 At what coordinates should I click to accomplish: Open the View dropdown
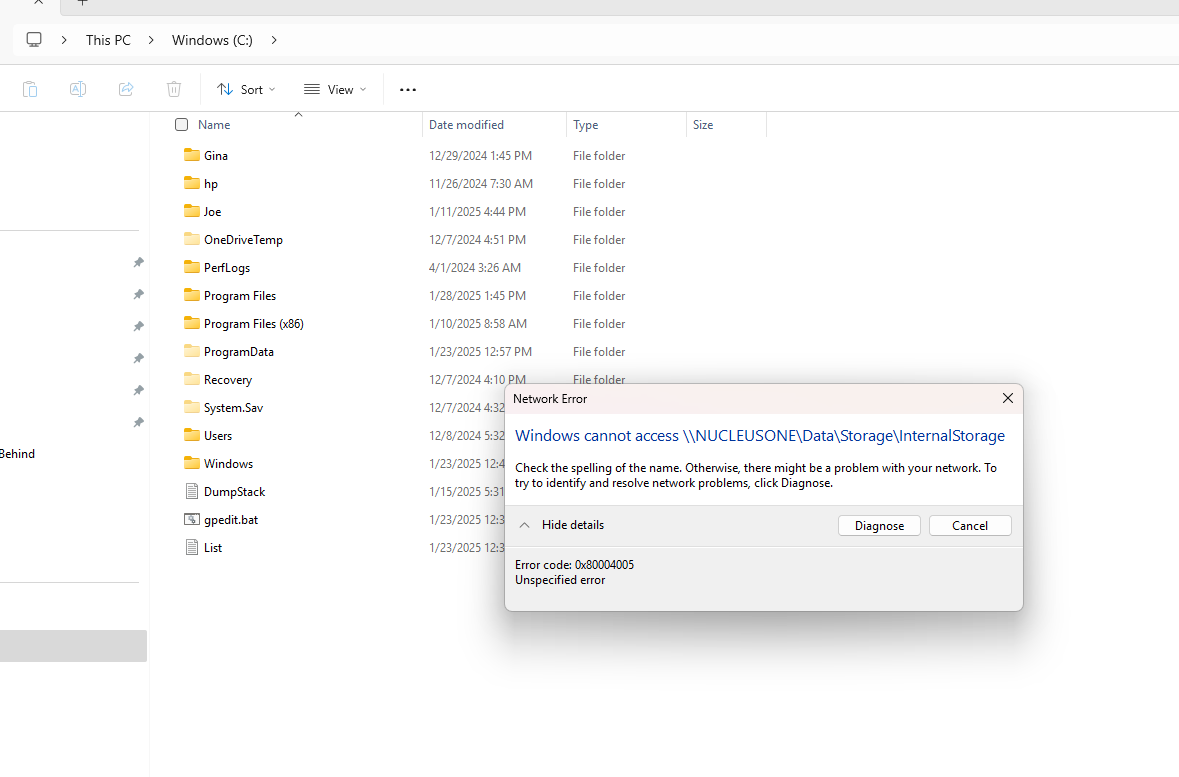click(335, 90)
